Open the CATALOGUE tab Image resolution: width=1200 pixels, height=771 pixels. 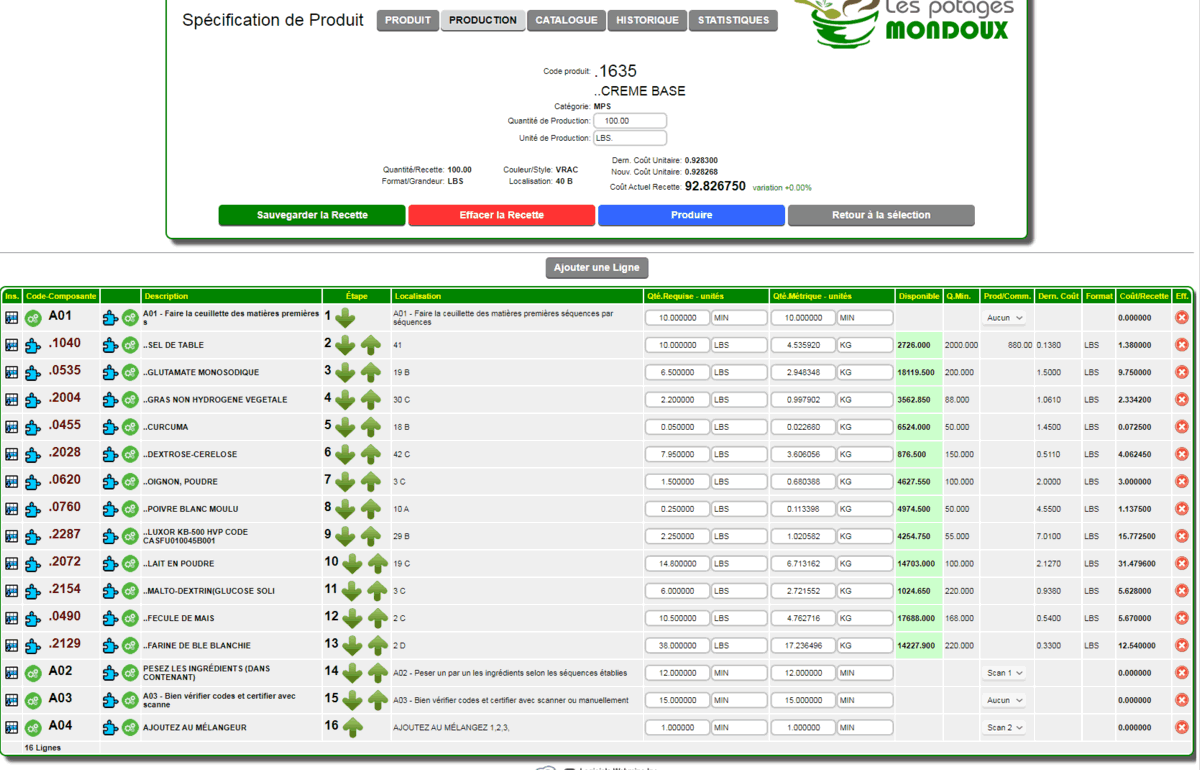point(566,20)
